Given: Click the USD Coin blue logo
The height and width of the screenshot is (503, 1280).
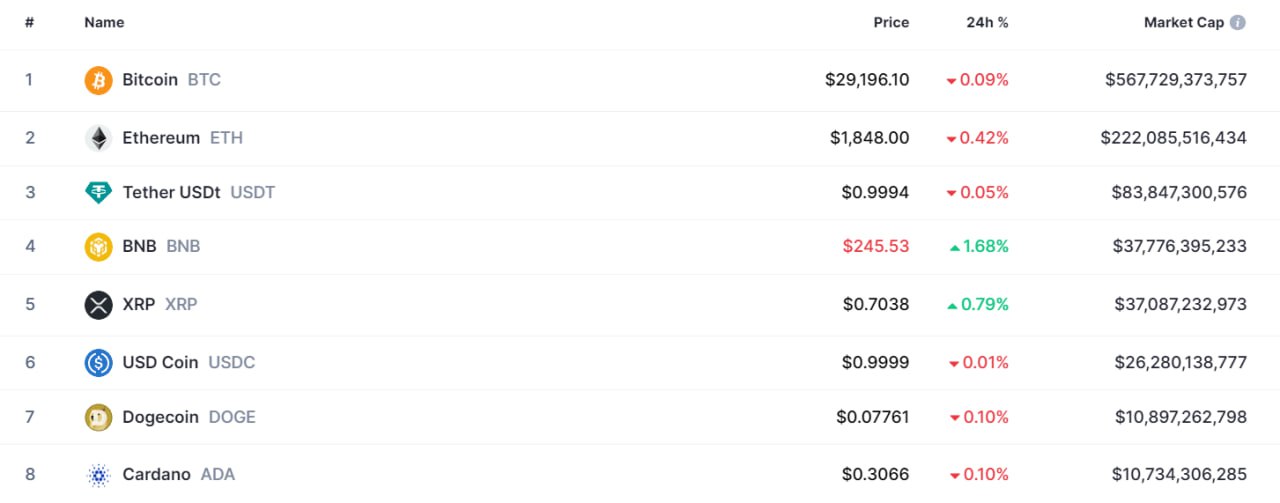Looking at the screenshot, I should (x=98, y=363).
